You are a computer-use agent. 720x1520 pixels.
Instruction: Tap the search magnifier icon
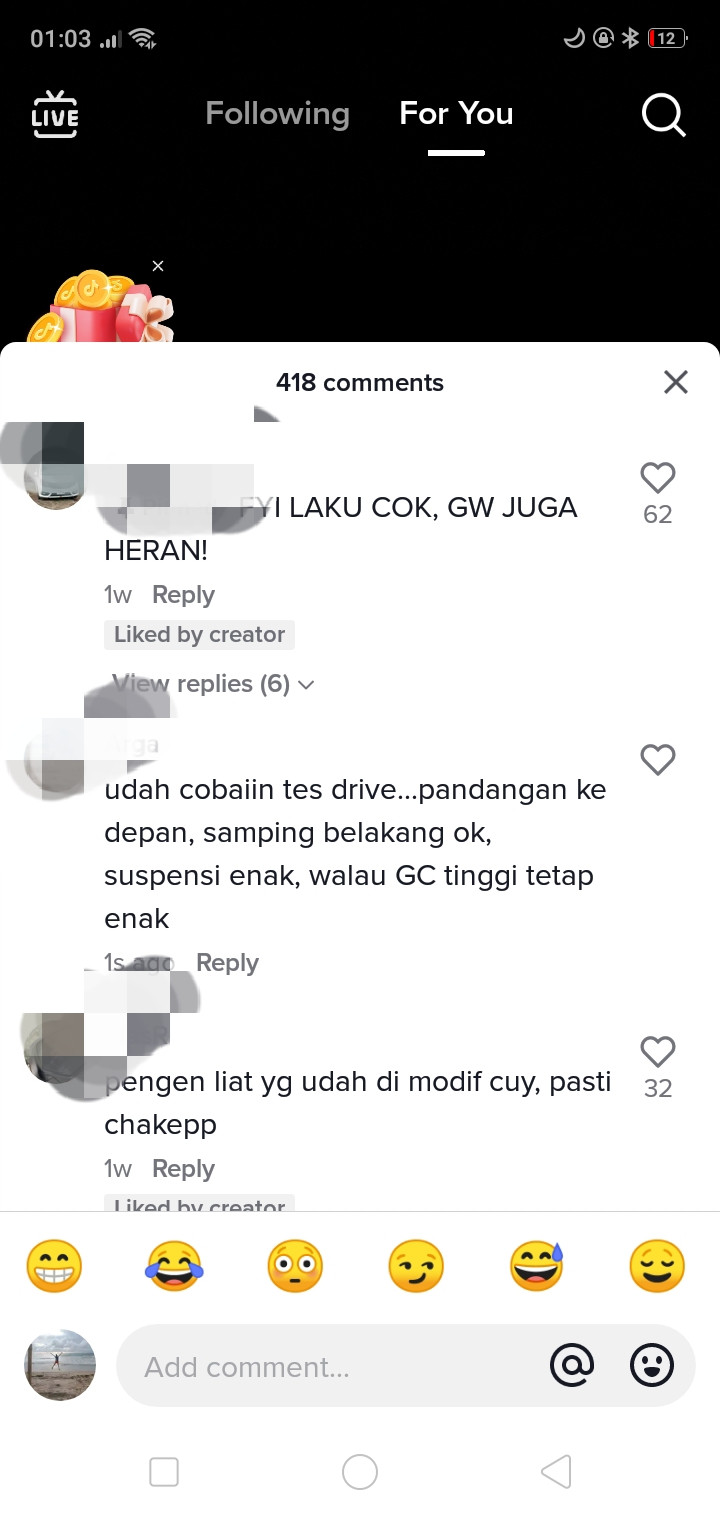pos(663,114)
